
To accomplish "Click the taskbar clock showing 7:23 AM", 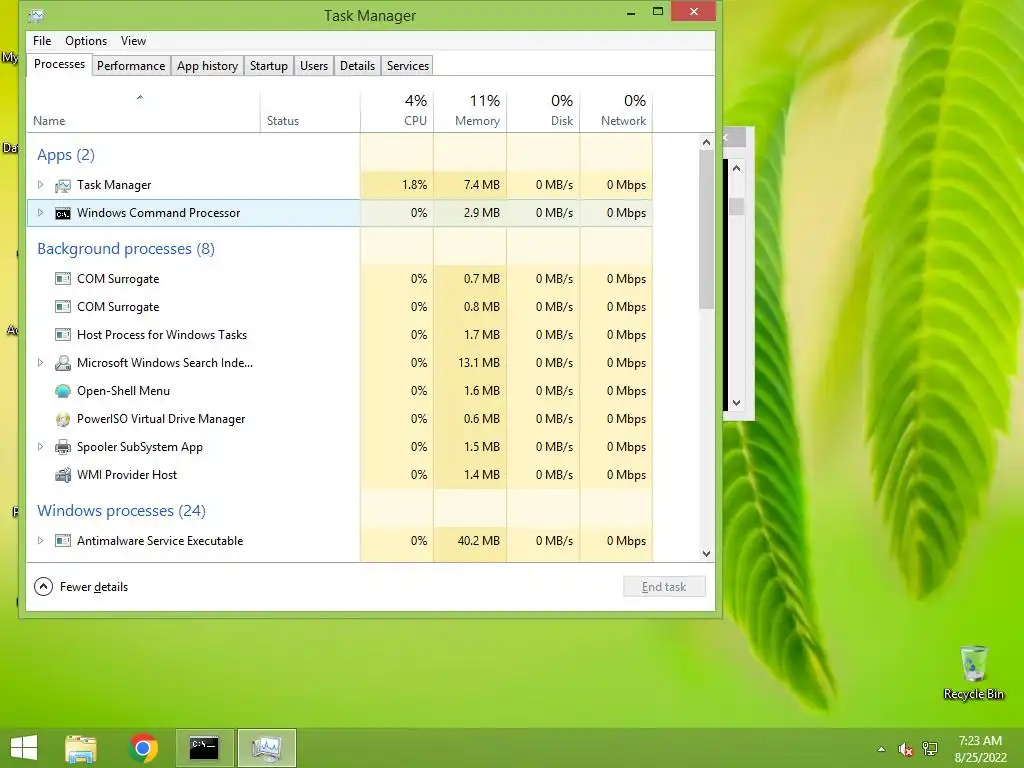I will [980, 749].
